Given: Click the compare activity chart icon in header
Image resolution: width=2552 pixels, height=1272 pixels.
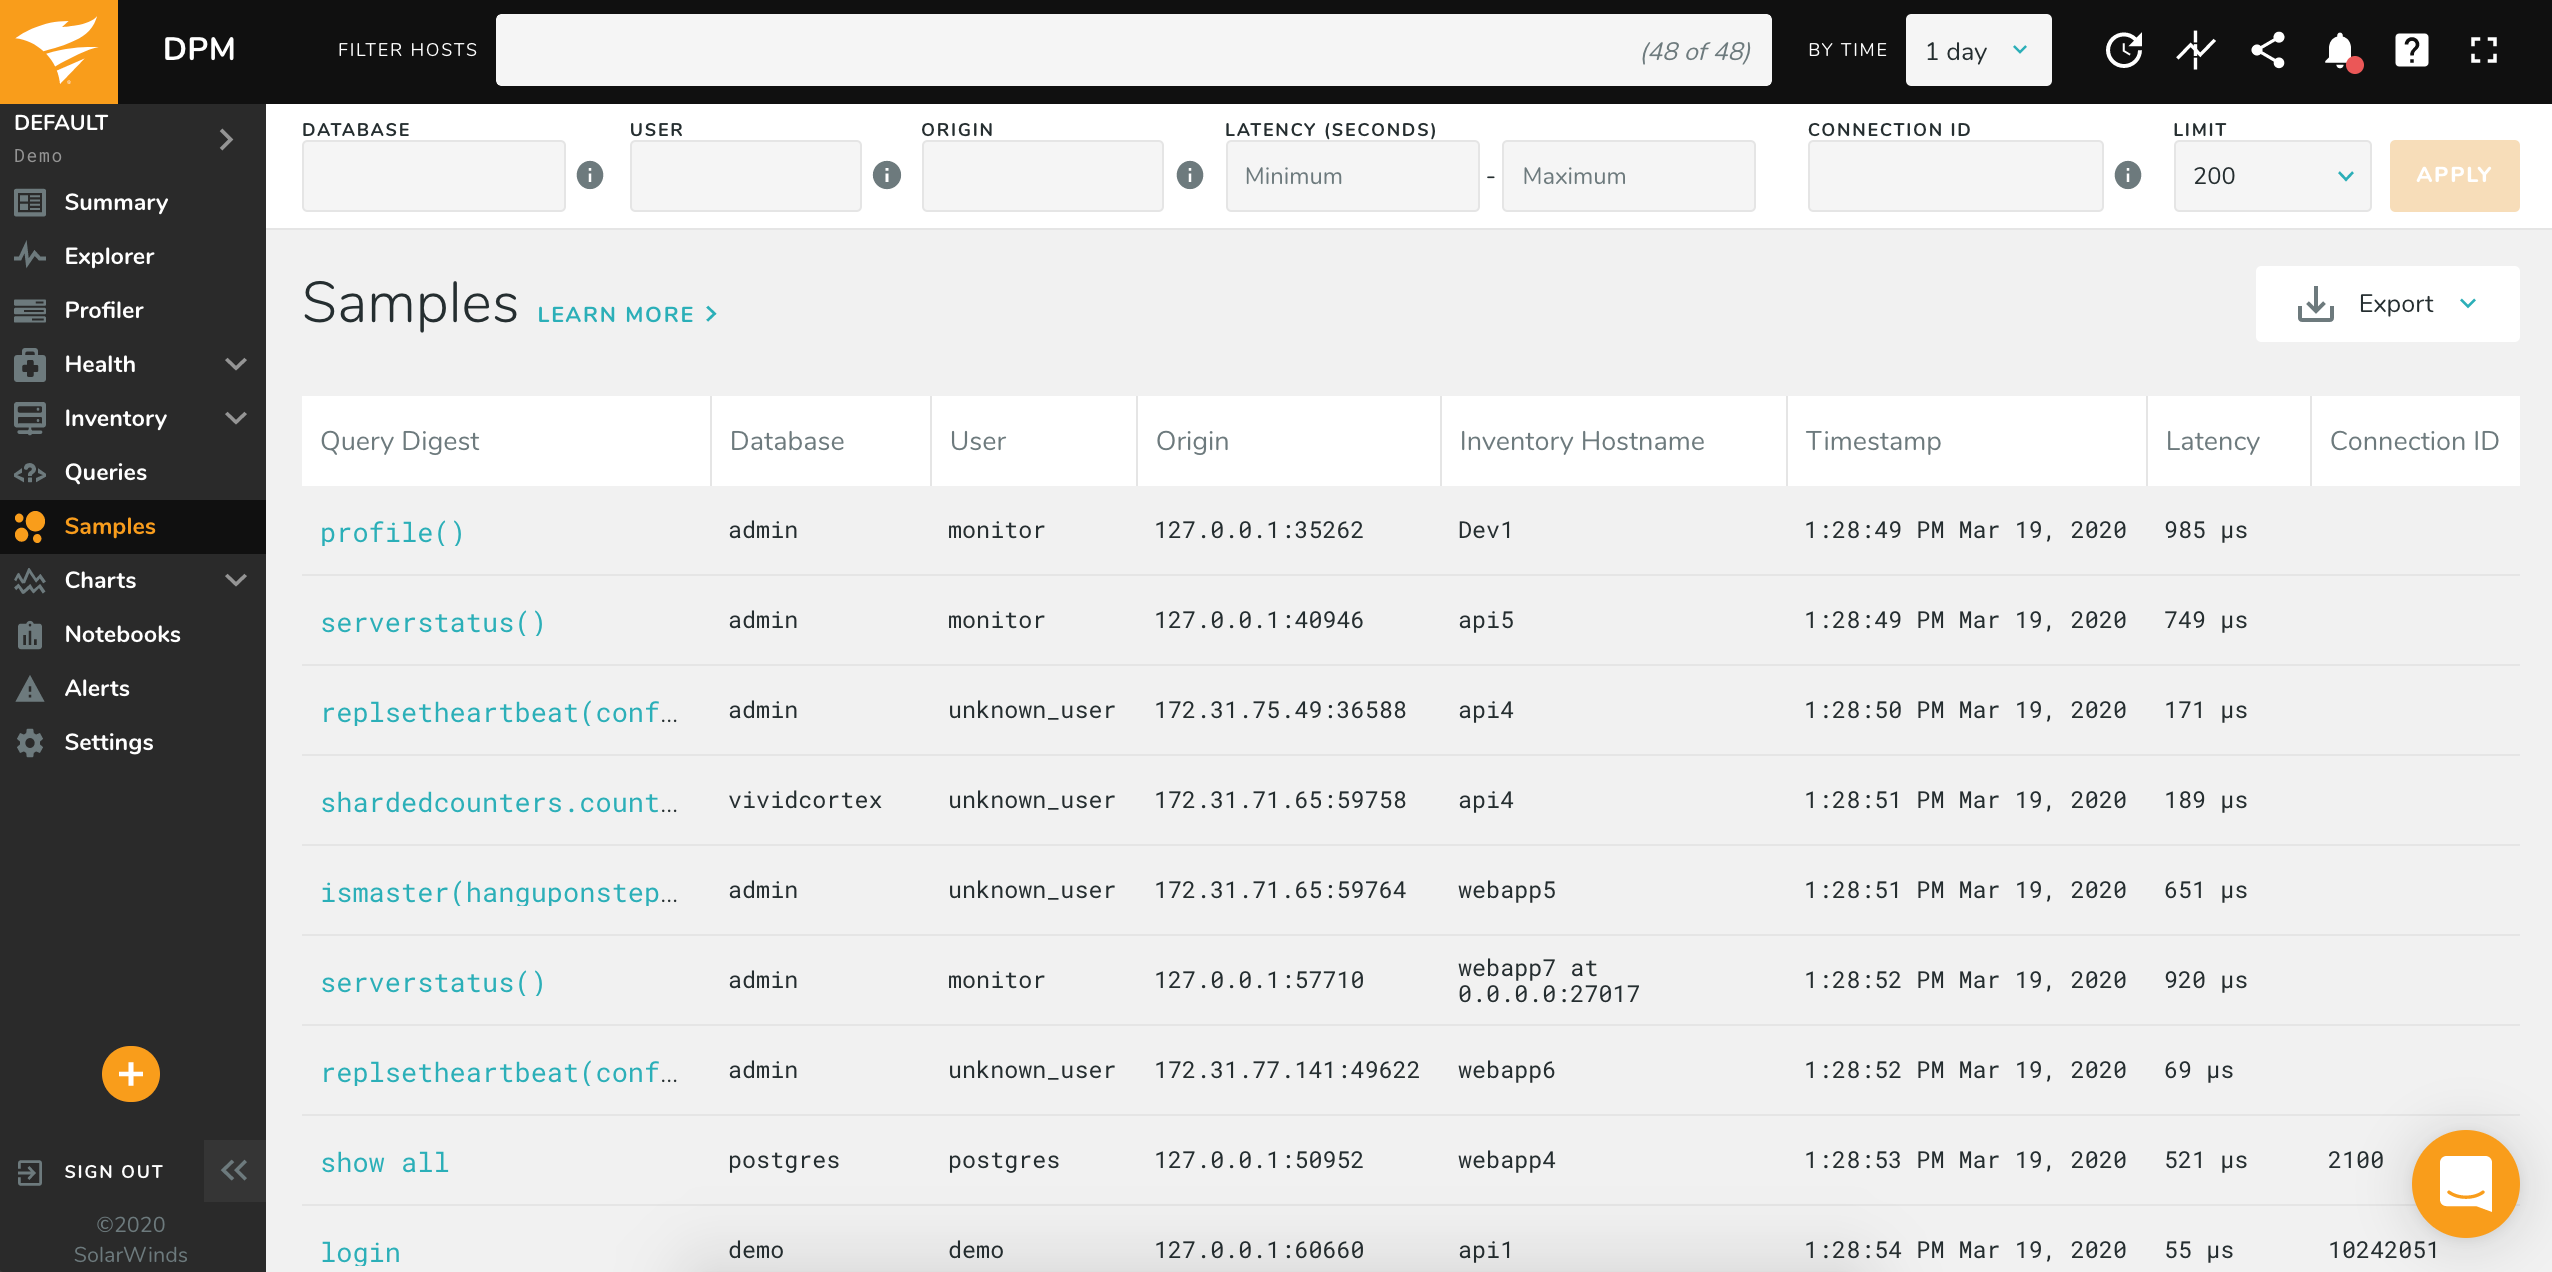Looking at the screenshot, I should (2195, 50).
